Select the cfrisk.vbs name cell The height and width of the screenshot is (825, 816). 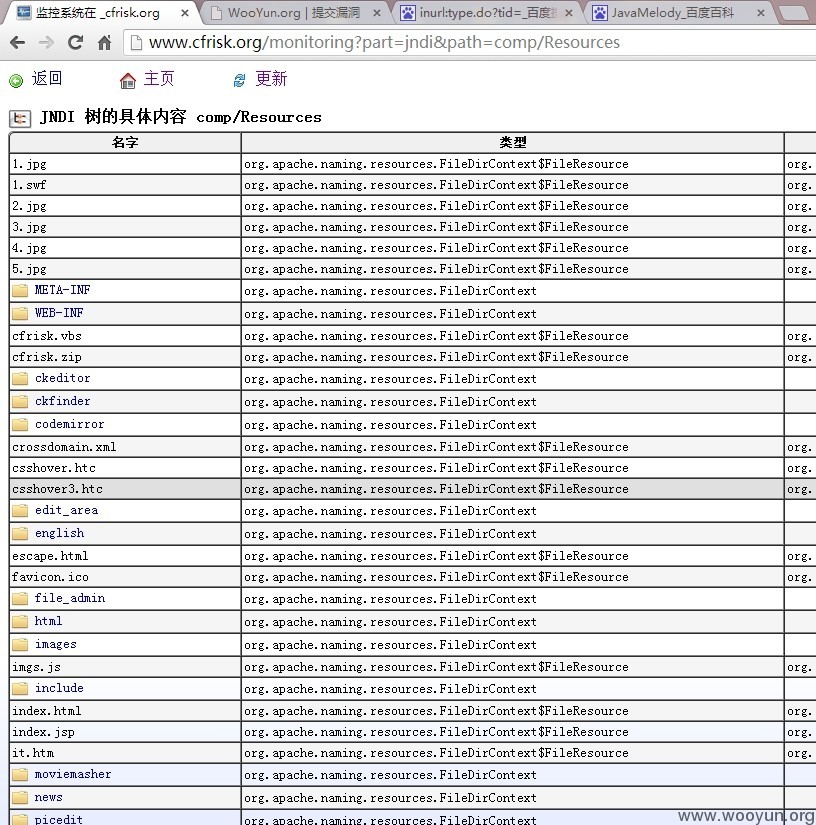tap(125, 336)
